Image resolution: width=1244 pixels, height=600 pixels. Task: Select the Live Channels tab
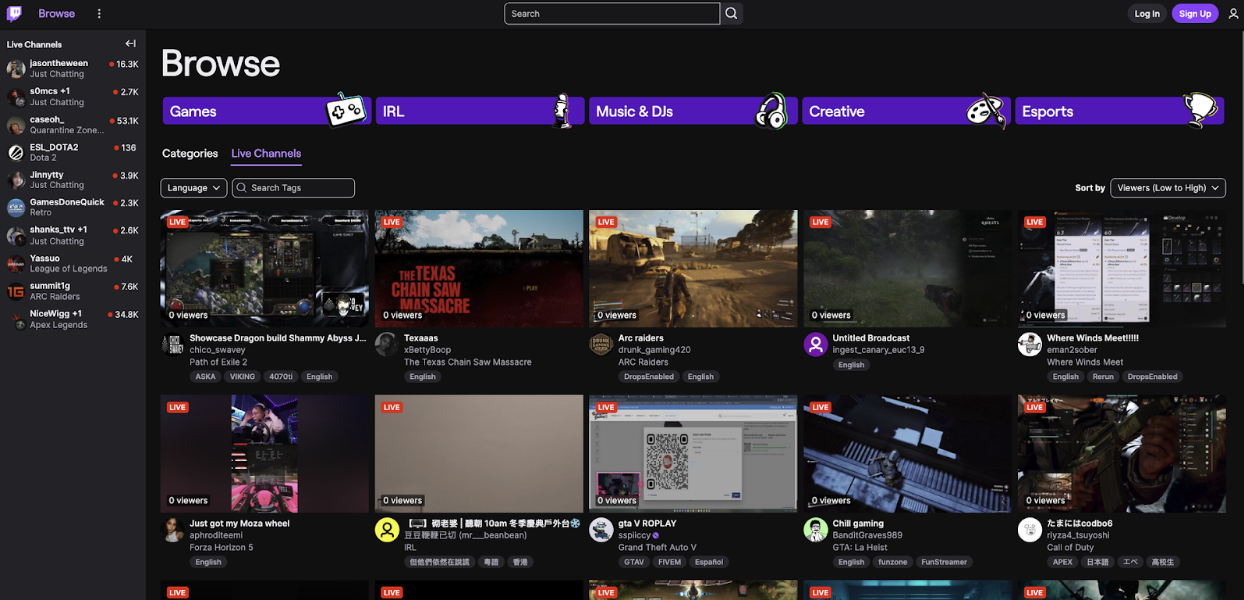[266, 154]
